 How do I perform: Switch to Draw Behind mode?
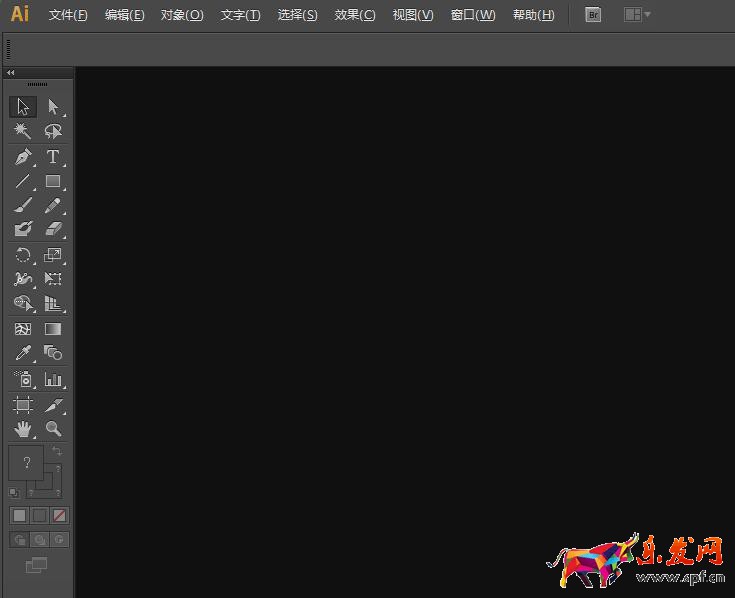[40, 540]
